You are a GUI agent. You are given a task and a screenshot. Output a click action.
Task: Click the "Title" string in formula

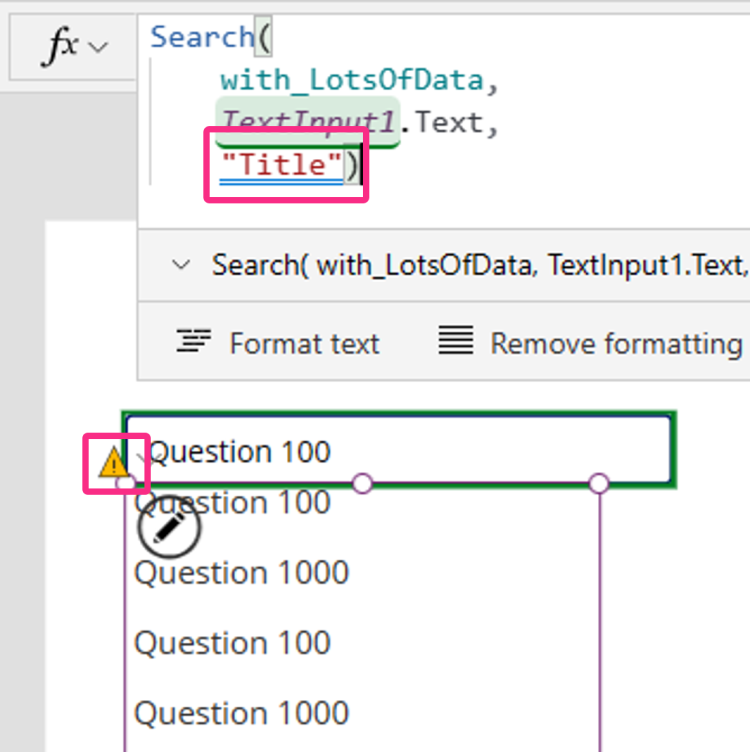[281, 163]
